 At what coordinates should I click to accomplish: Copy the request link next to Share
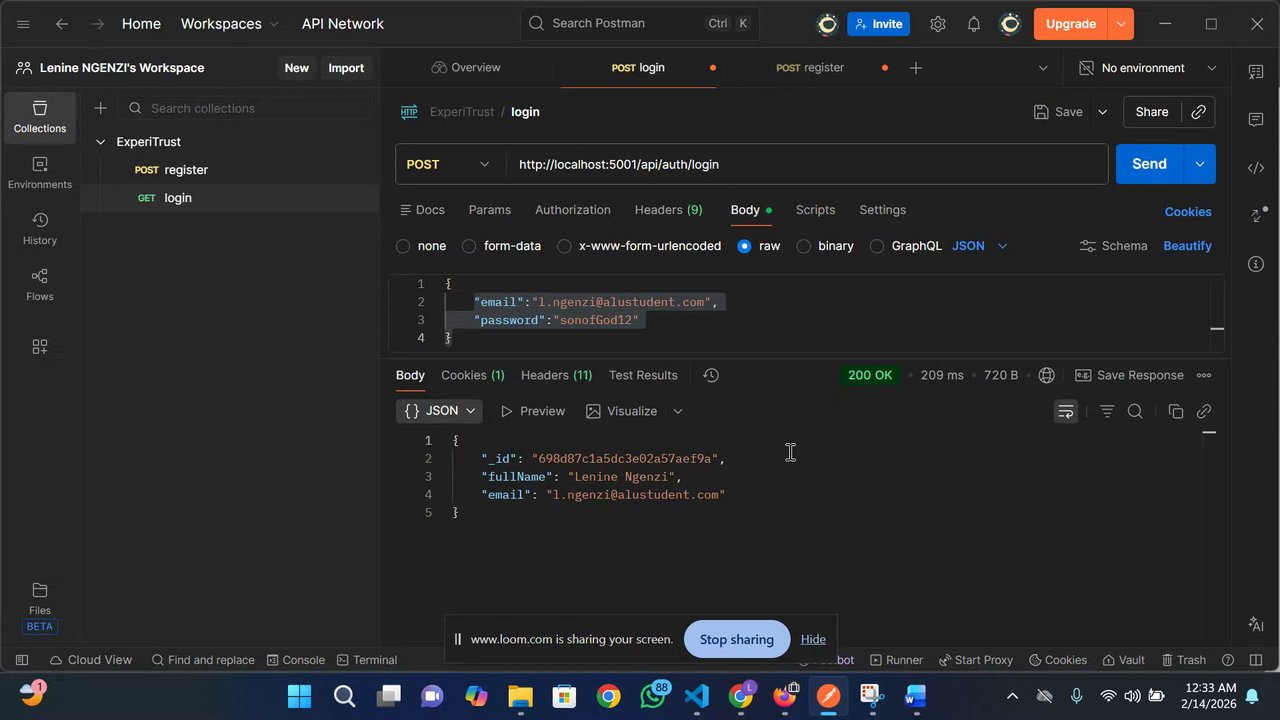click(x=1198, y=112)
